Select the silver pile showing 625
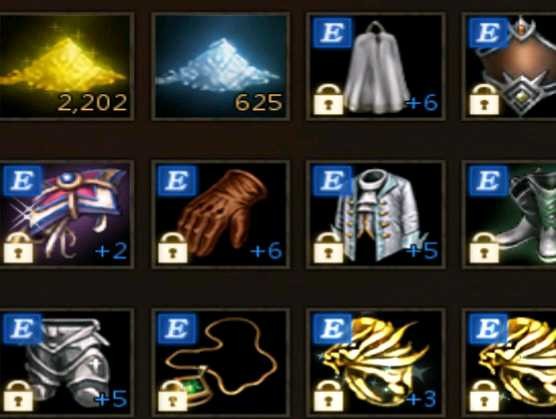The width and height of the screenshot is (556, 419). point(221,67)
